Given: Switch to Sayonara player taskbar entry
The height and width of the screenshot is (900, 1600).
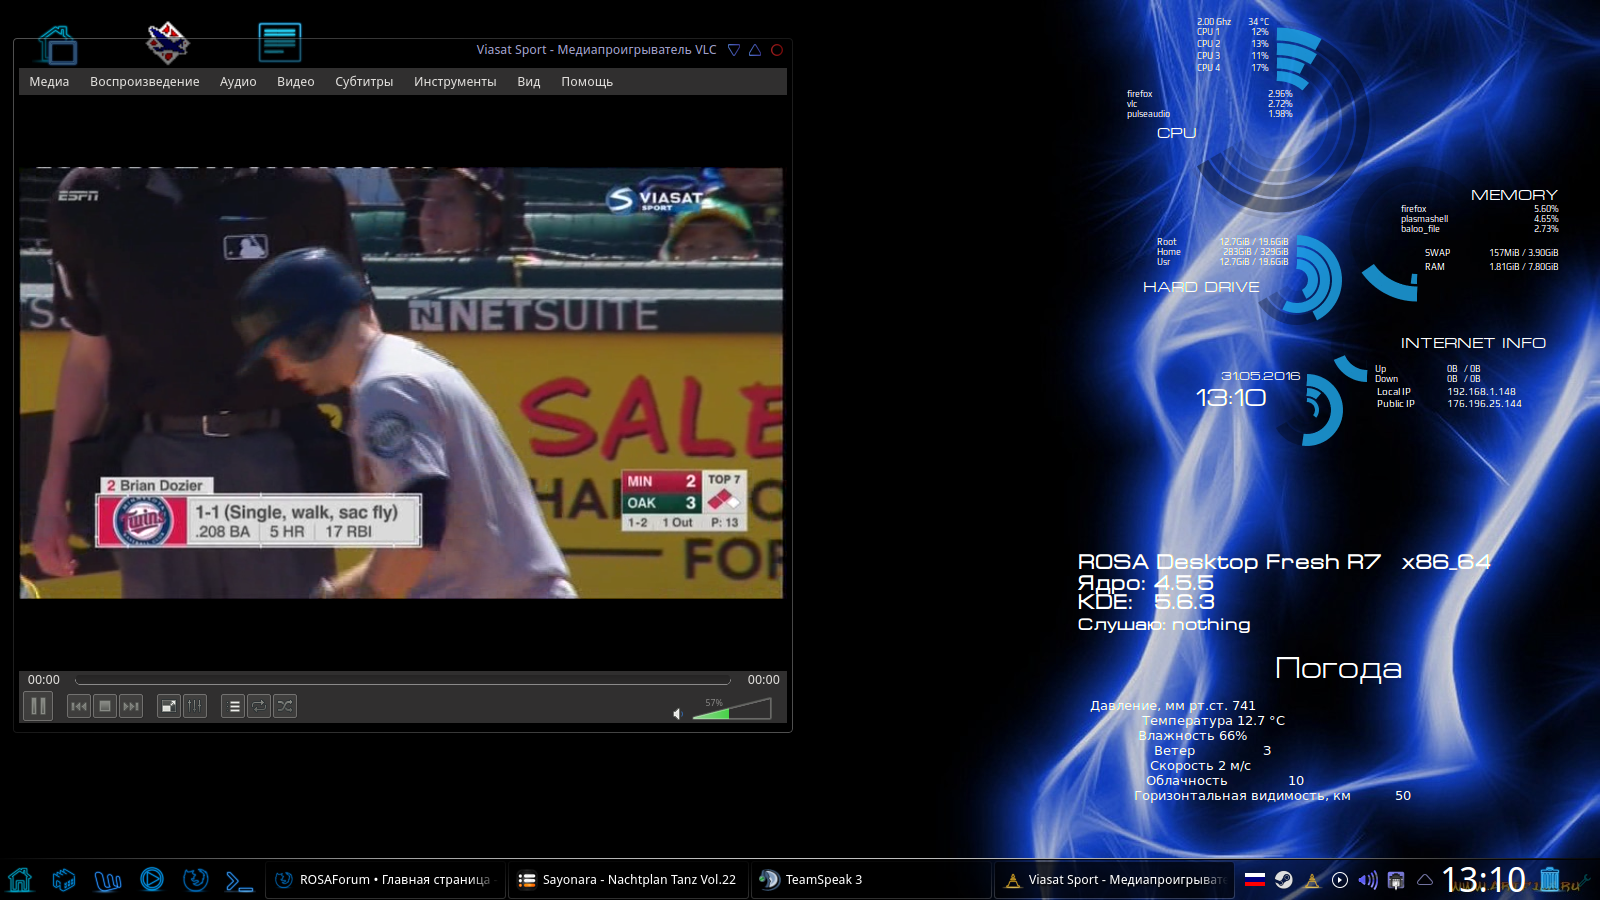Looking at the screenshot, I should pos(630,880).
